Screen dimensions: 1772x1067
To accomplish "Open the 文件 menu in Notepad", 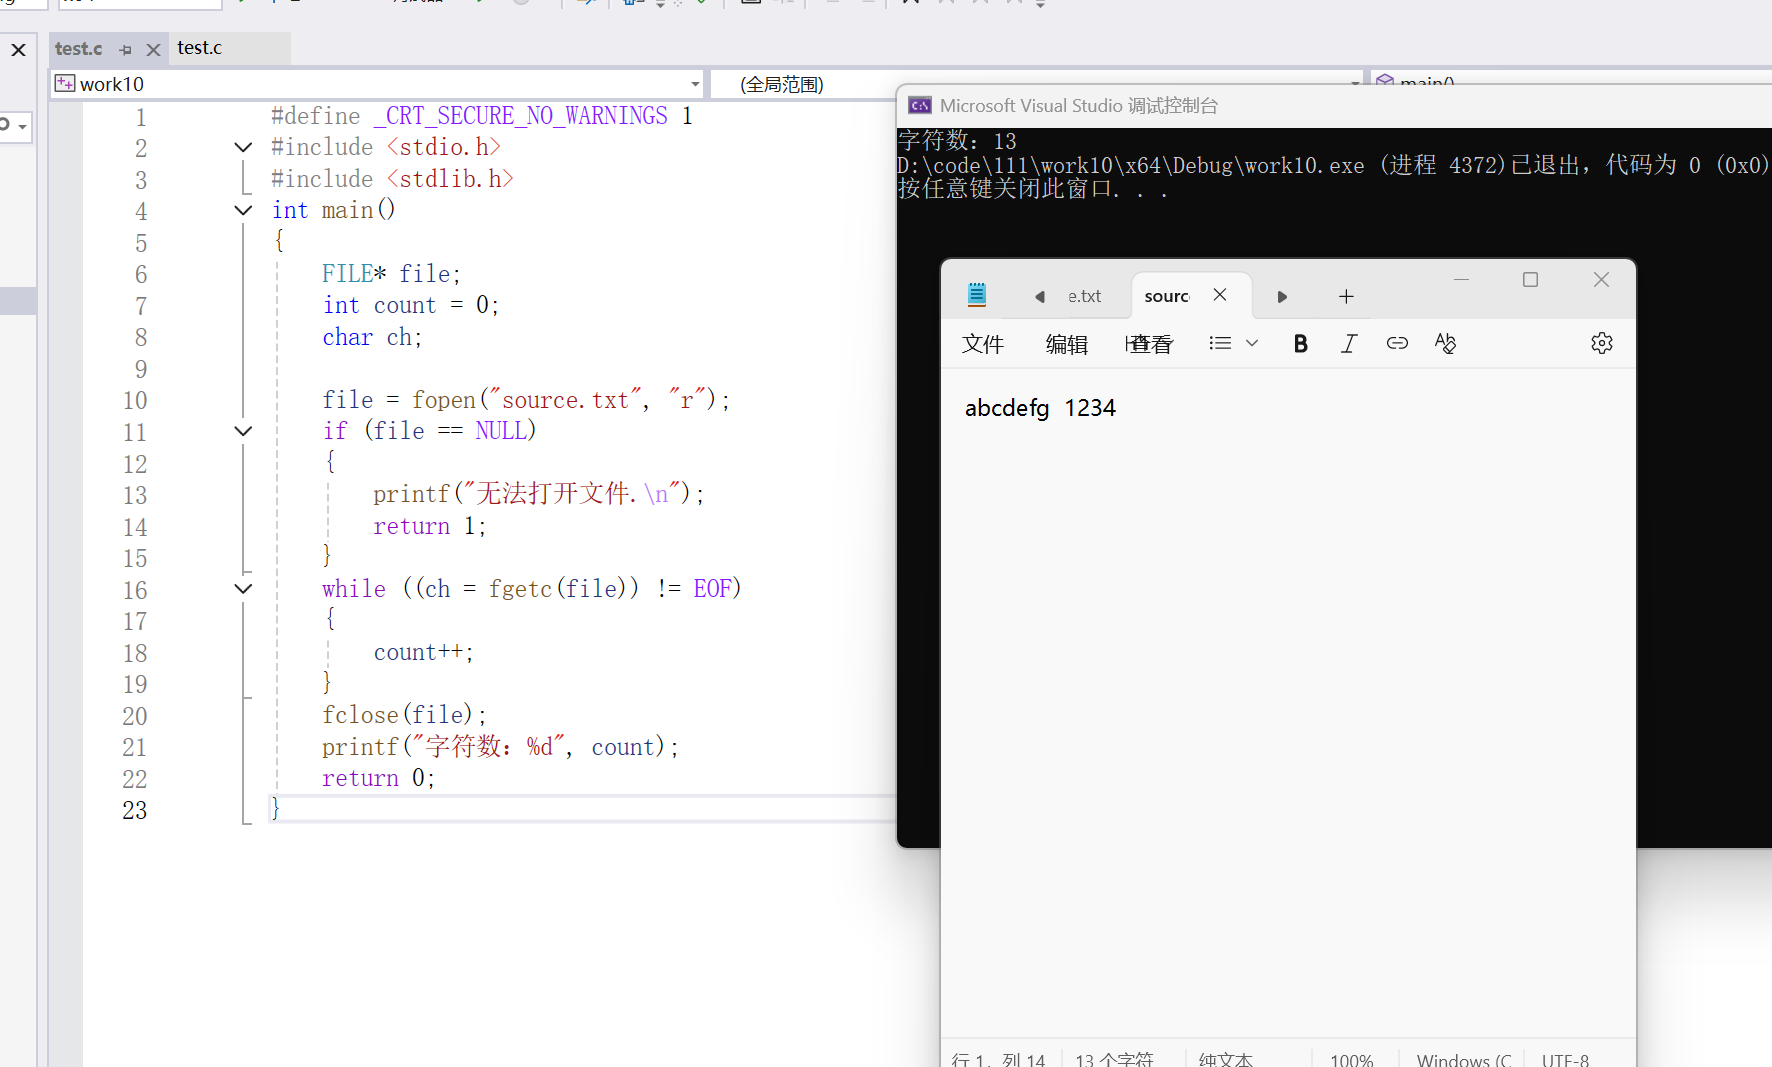I will pos(983,344).
